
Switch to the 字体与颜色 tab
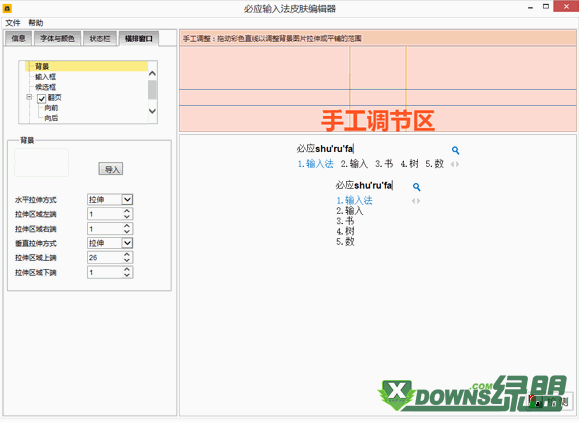click(x=57, y=38)
